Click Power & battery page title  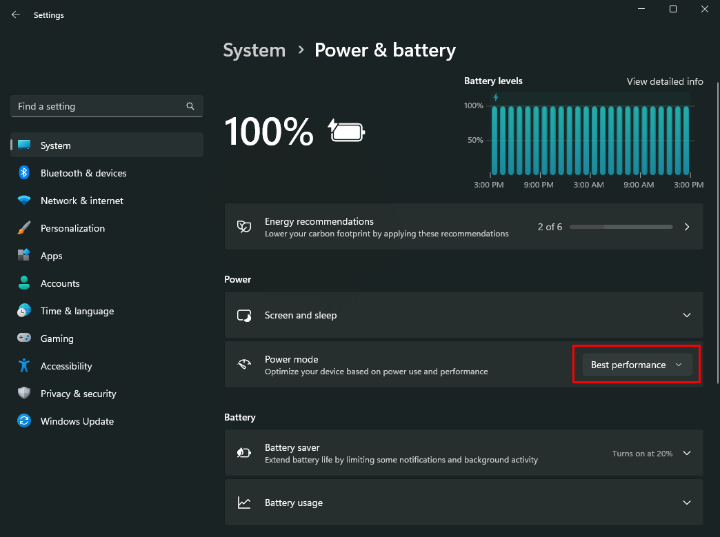(385, 51)
